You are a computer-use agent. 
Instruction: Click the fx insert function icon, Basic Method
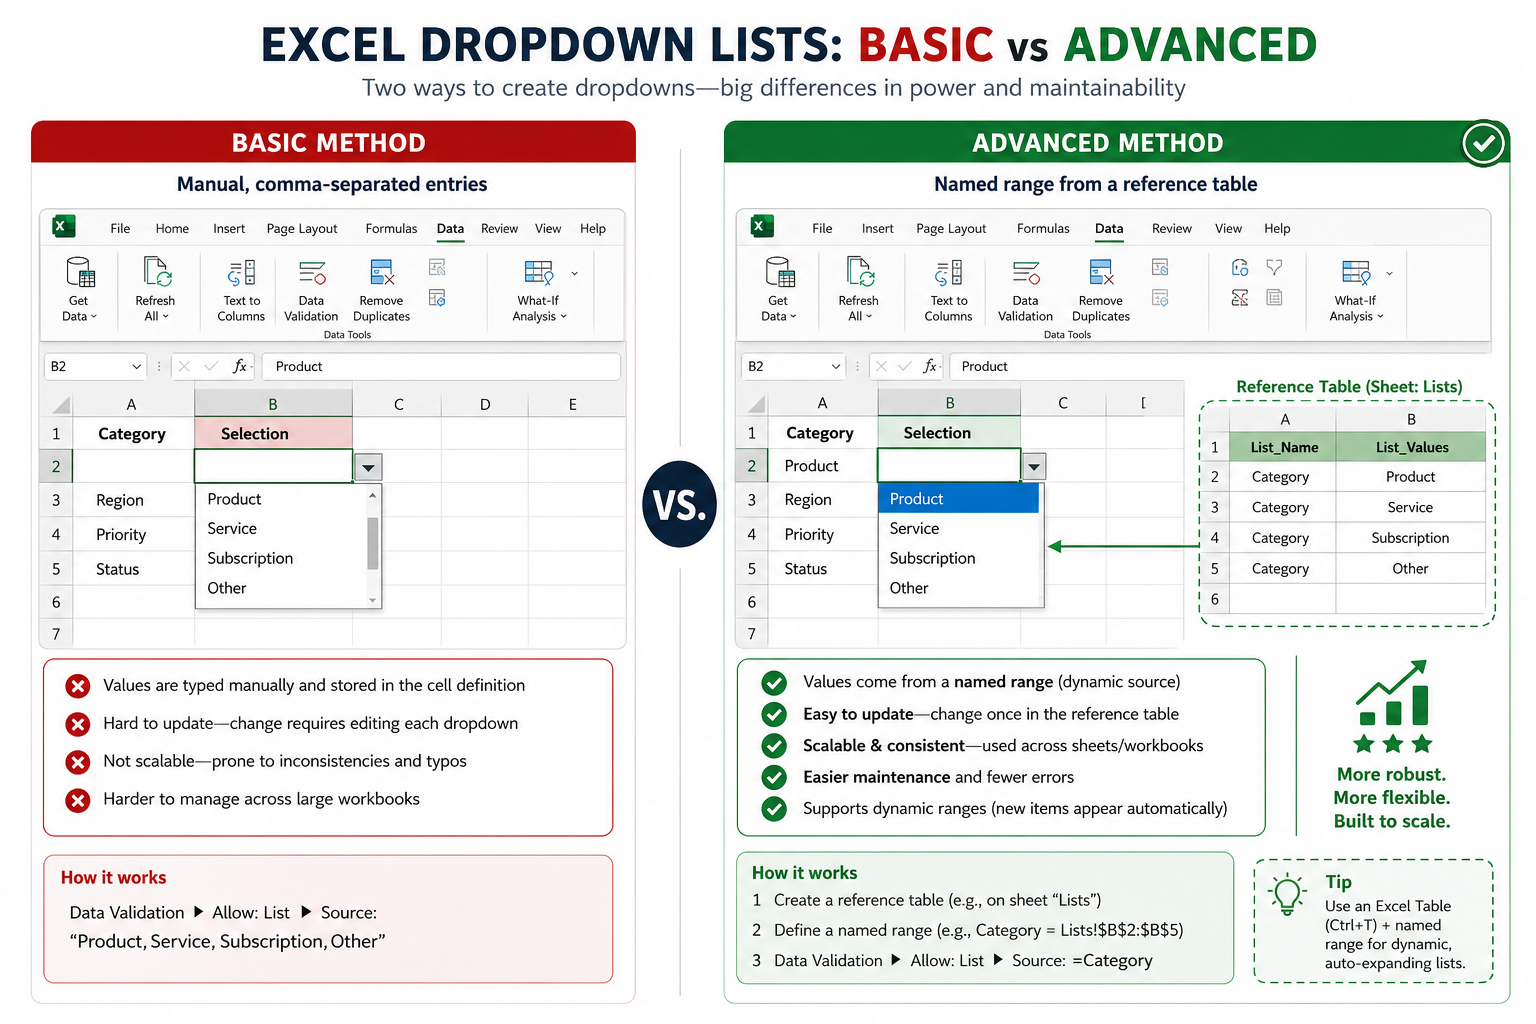[x=240, y=366]
